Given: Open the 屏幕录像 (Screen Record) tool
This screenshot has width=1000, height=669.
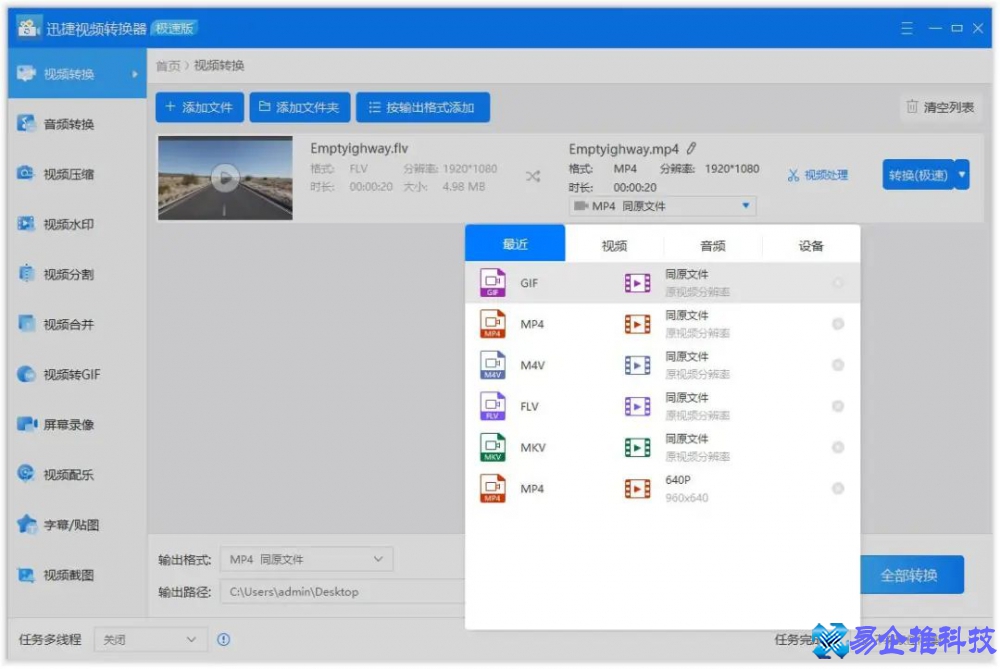Looking at the screenshot, I should coord(70,423).
